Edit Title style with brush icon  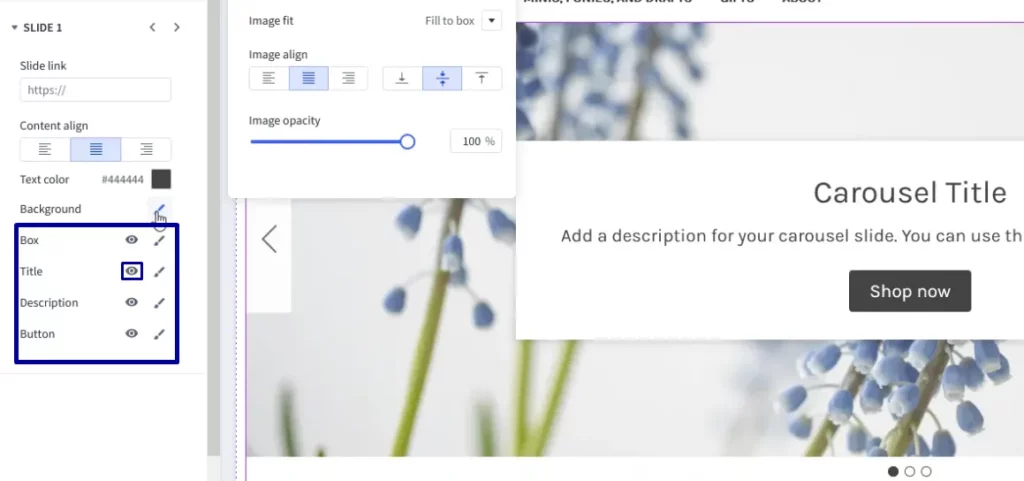click(159, 272)
